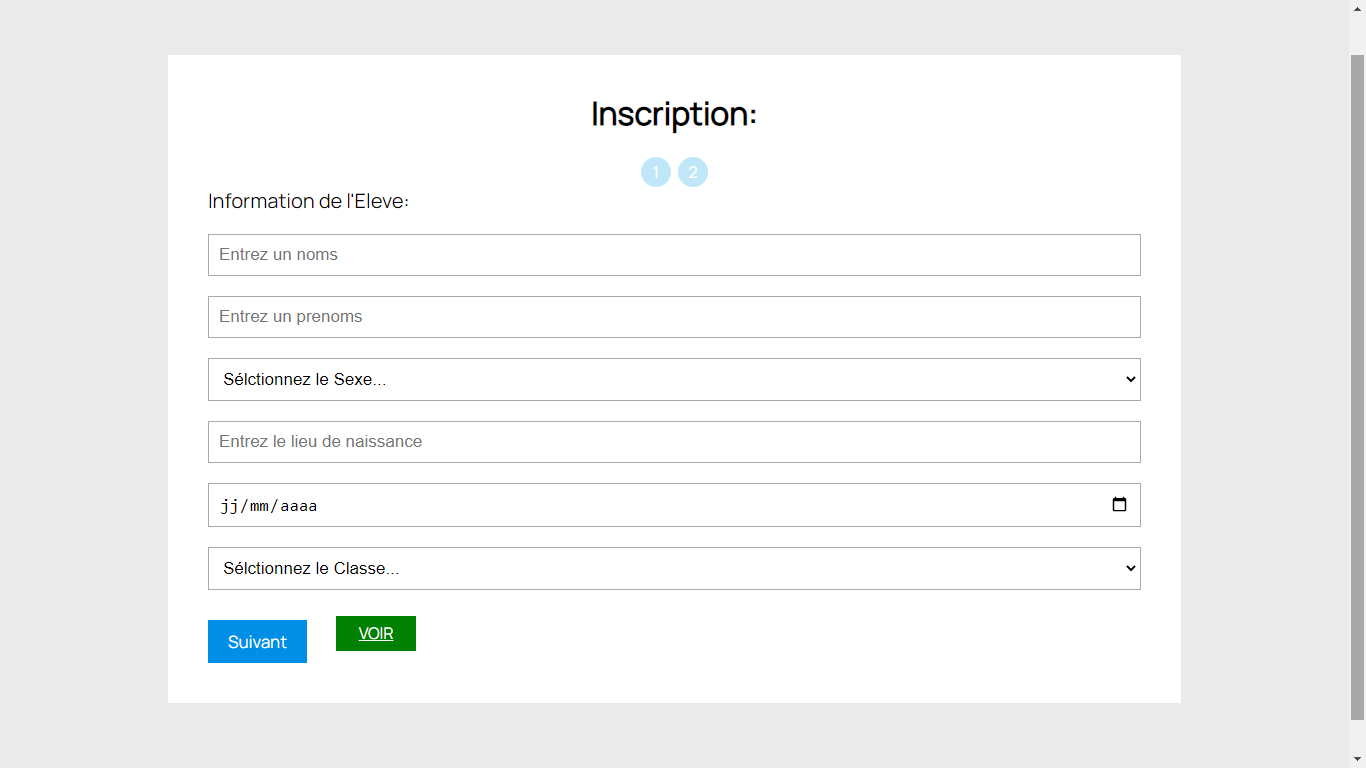The image size is (1366, 768).
Task: Click the aaaa year segment of the date field
Action: (x=297, y=505)
